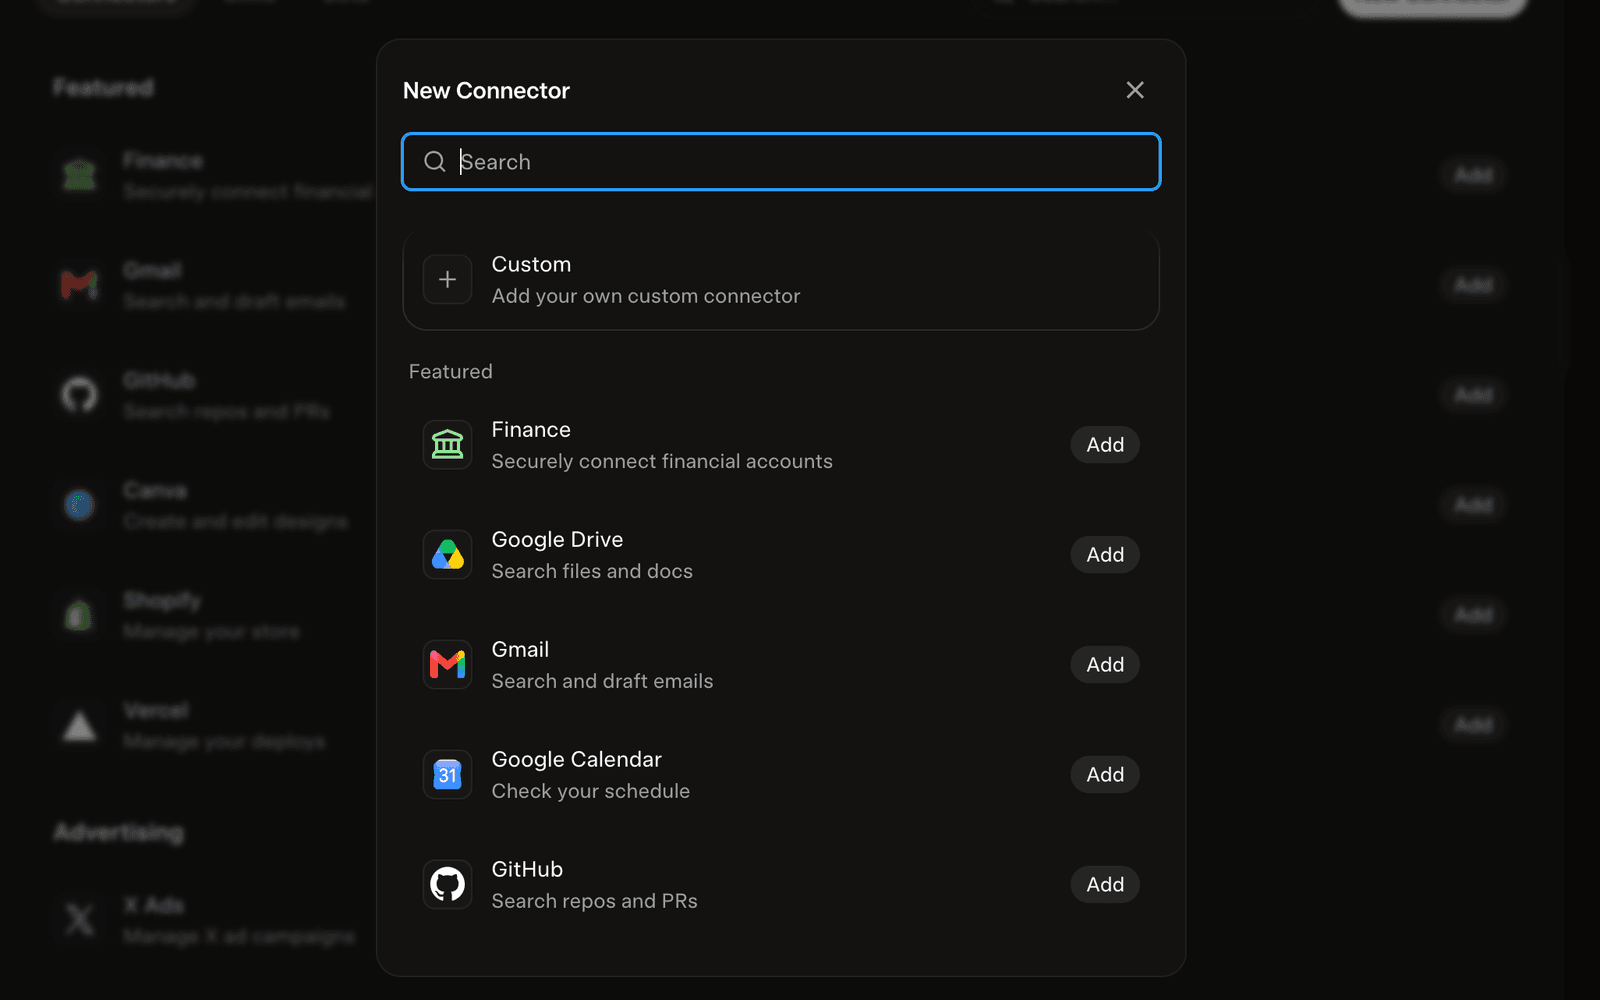Viewport: 1600px width, 1000px height.
Task: Focus the Search input field
Action: (781, 162)
